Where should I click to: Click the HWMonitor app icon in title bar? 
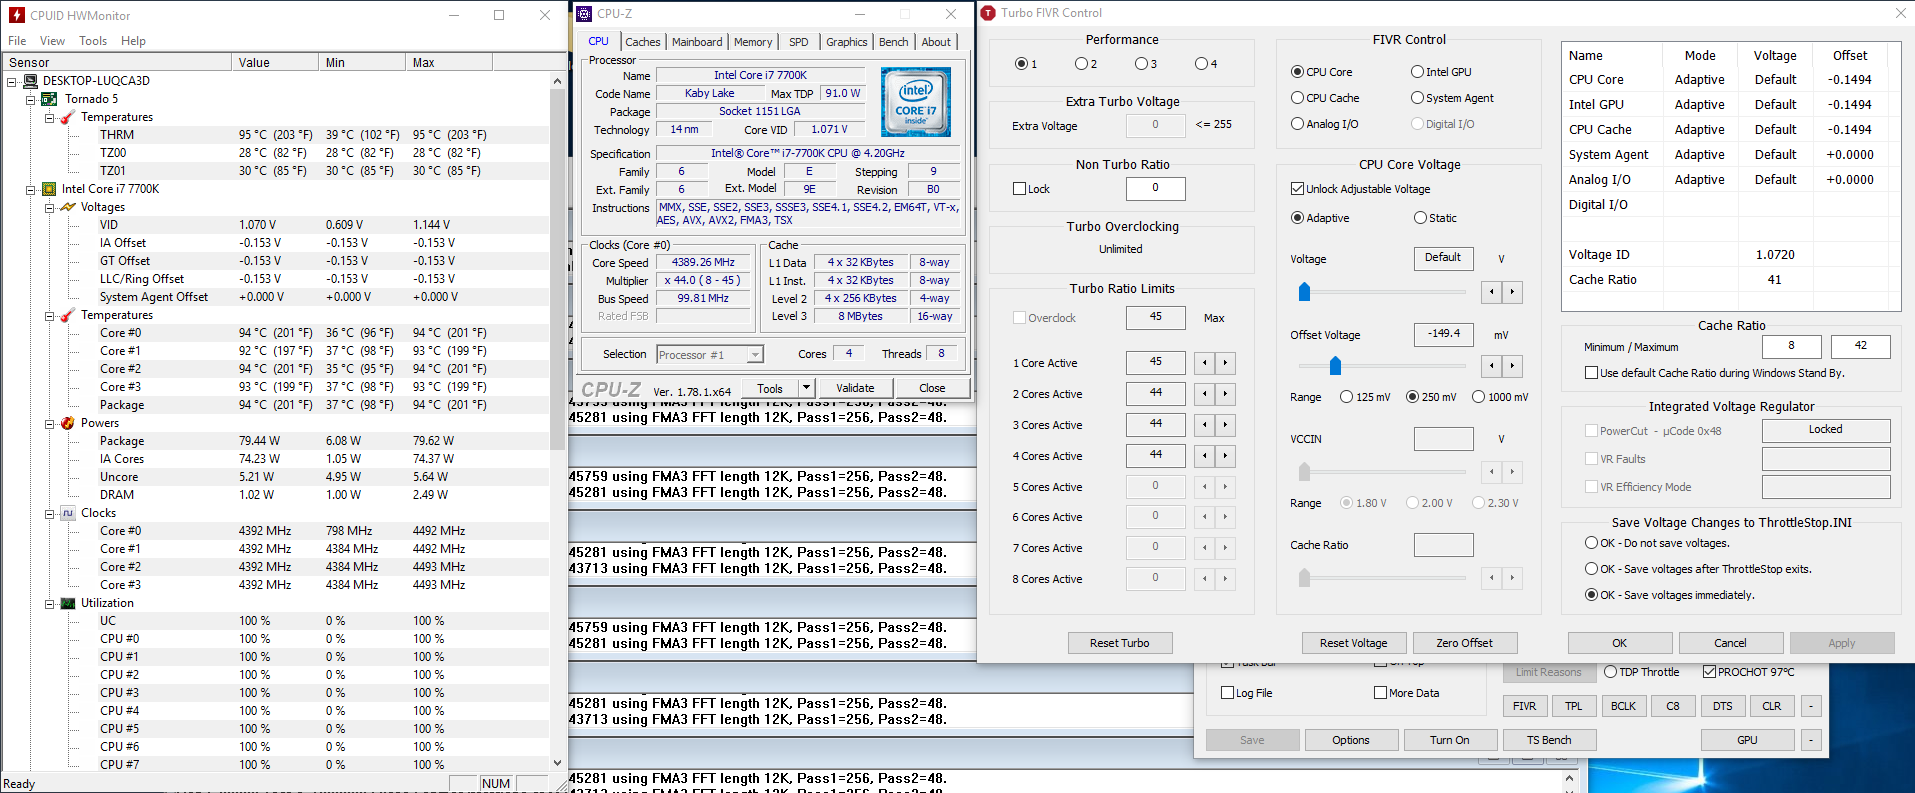point(16,15)
